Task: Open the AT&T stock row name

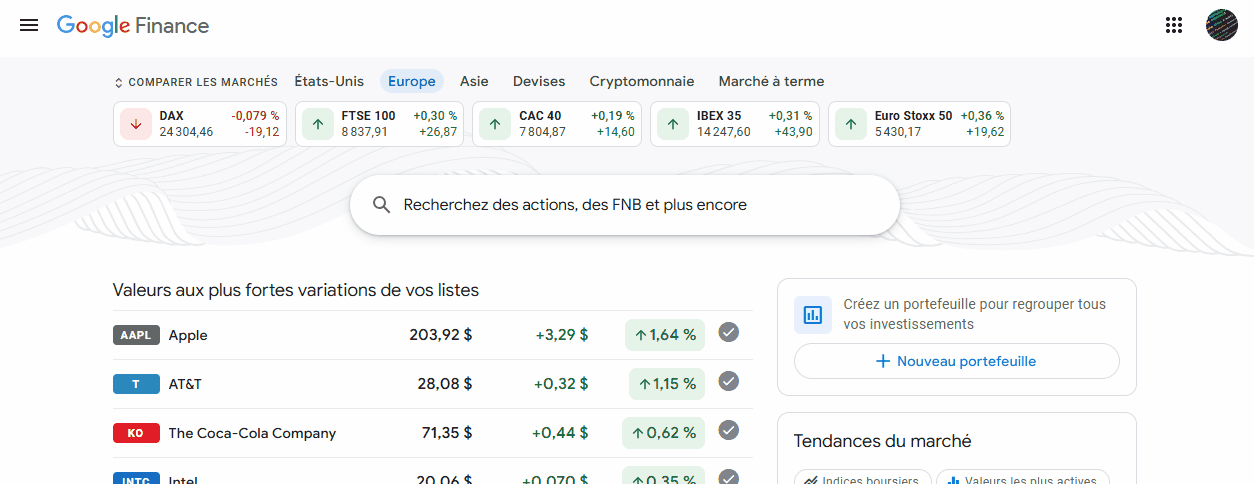Action: [x=185, y=384]
